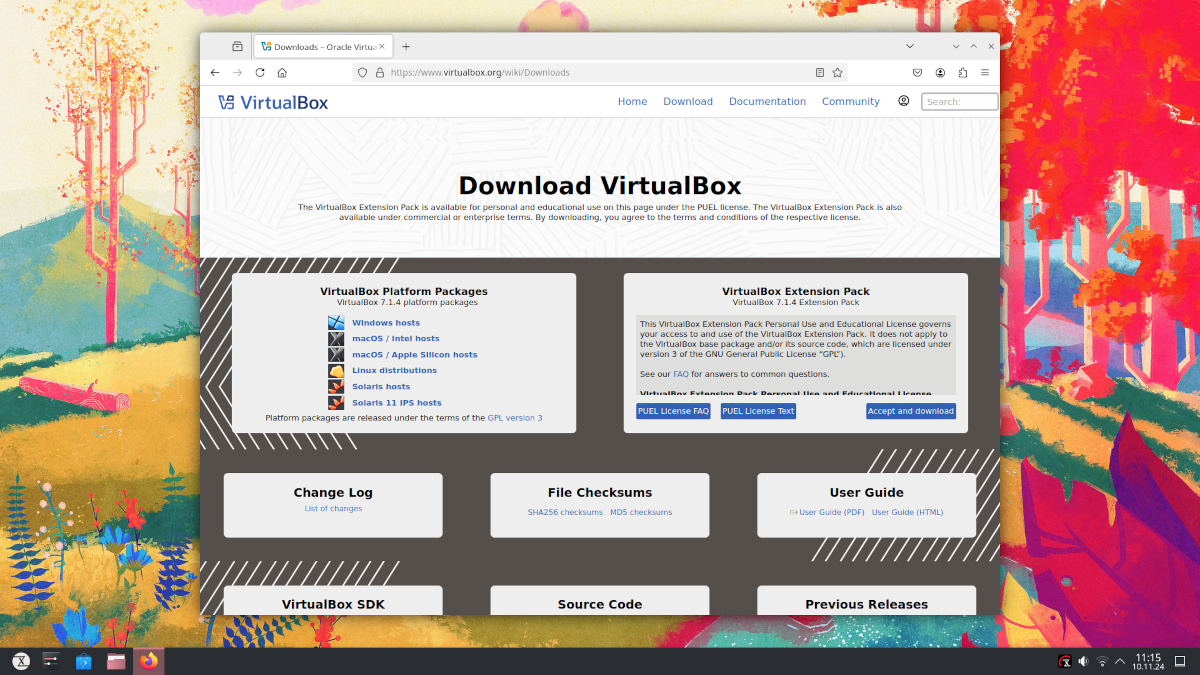Click Accept and download button
Viewport: 1200px width, 675px height.
[911, 411]
